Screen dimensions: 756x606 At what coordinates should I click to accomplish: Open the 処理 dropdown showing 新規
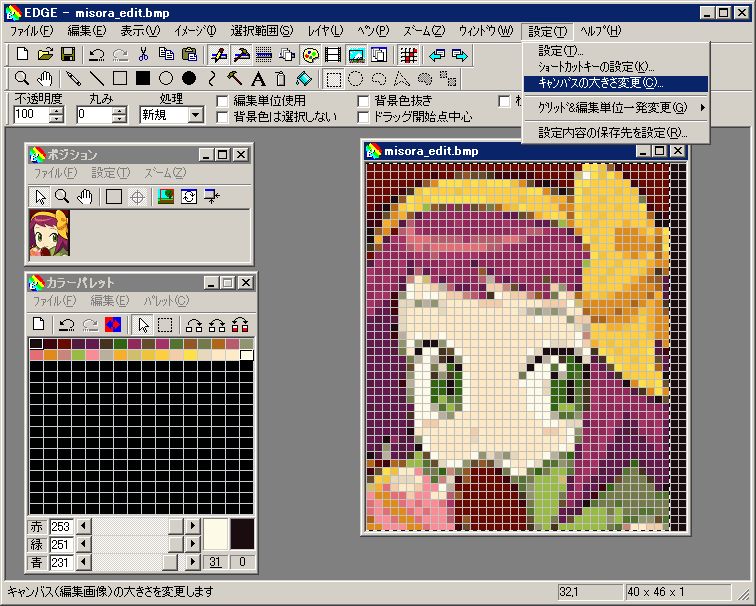click(196, 115)
